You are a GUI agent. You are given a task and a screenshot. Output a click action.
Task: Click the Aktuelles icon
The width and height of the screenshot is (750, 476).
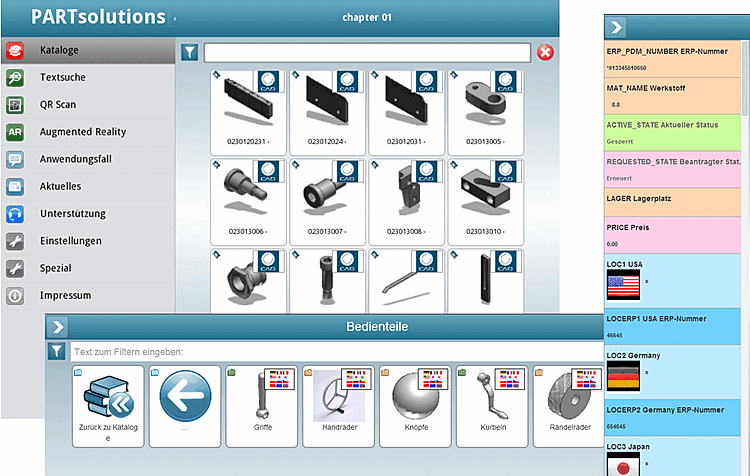click(15, 187)
